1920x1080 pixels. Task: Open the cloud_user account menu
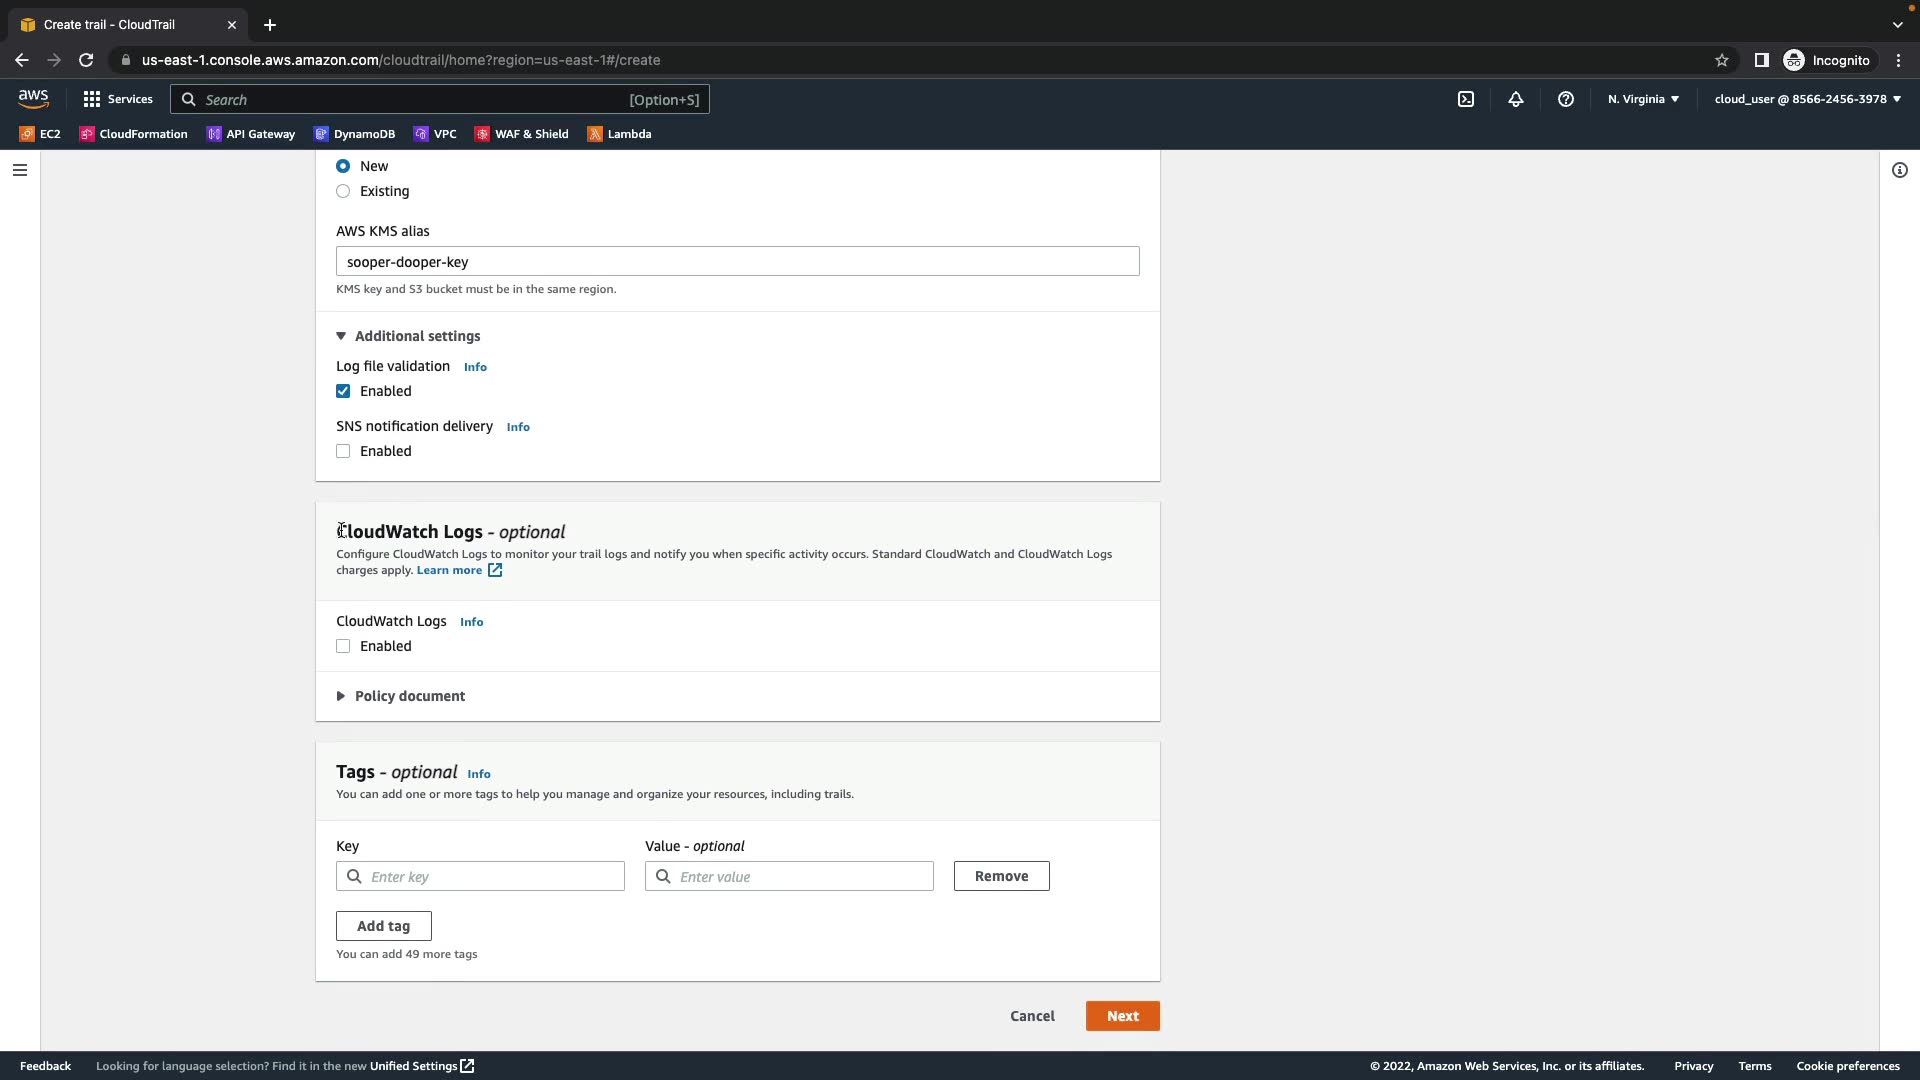pyautogui.click(x=1807, y=99)
